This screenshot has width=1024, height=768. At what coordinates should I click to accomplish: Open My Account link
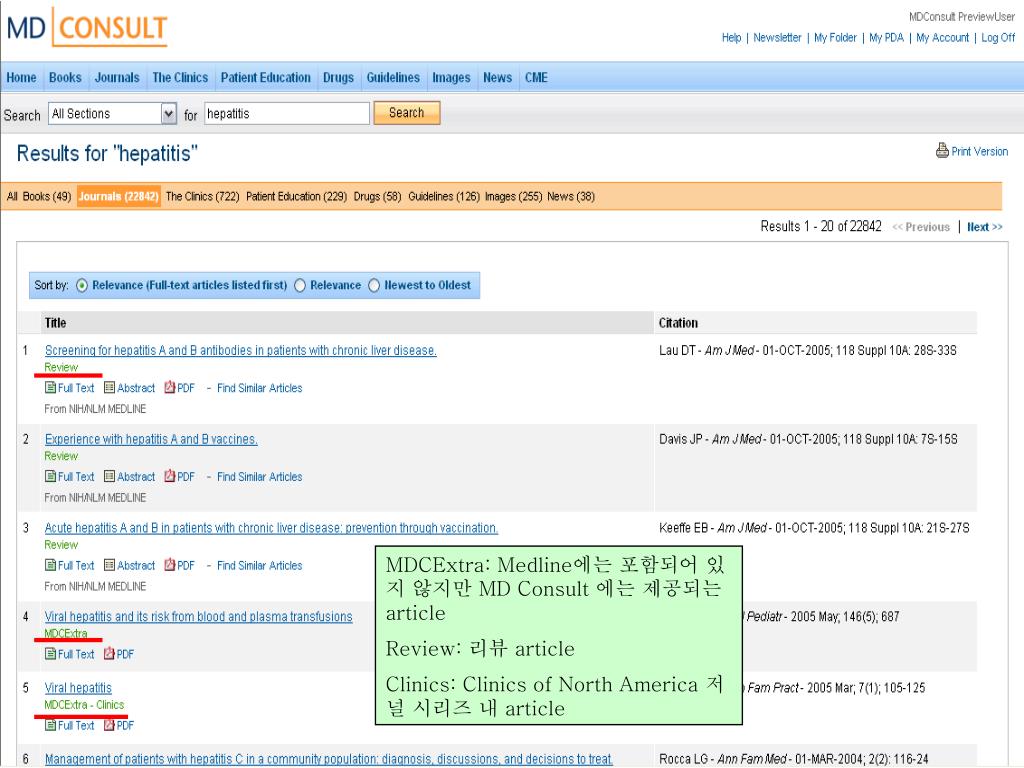[942, 38]
